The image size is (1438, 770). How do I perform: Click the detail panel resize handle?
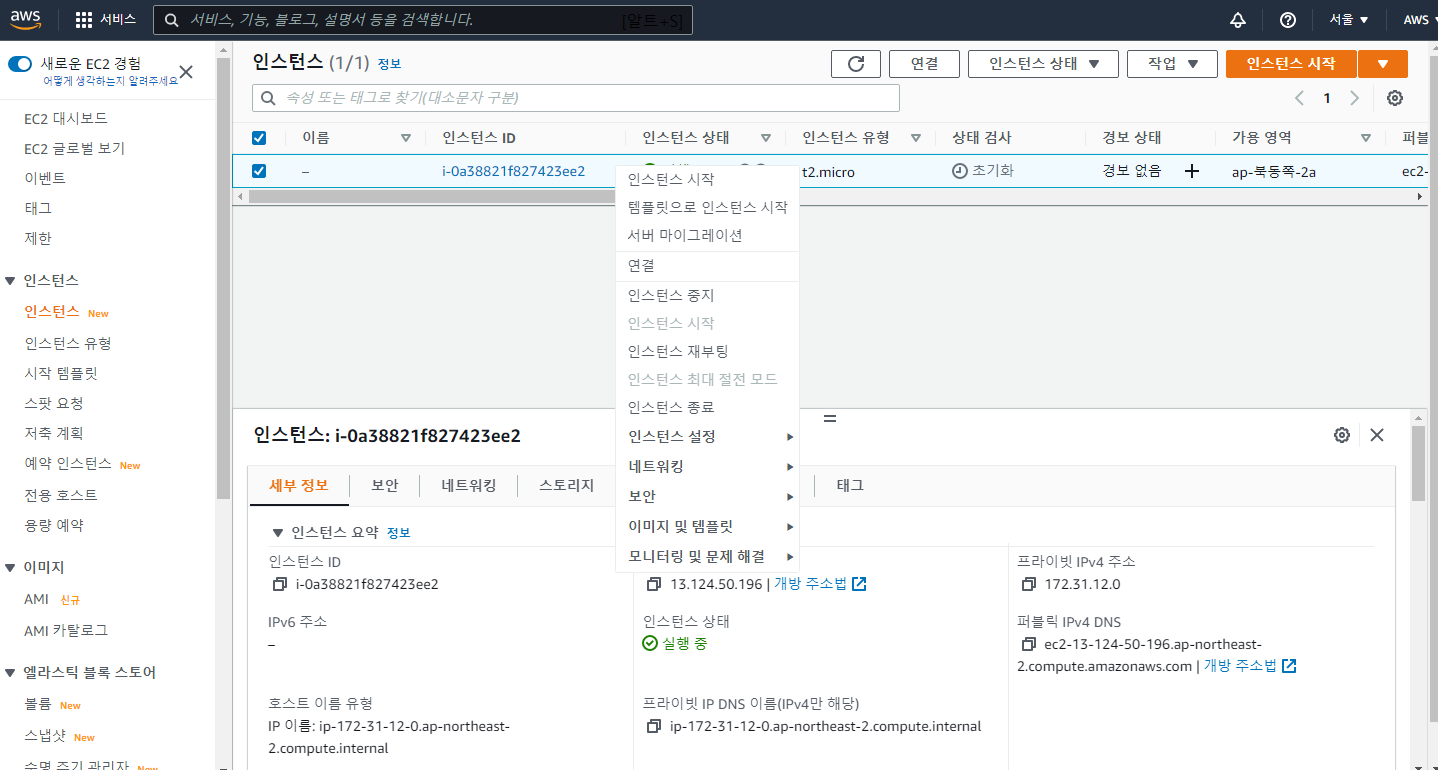(x=829, y=417)
